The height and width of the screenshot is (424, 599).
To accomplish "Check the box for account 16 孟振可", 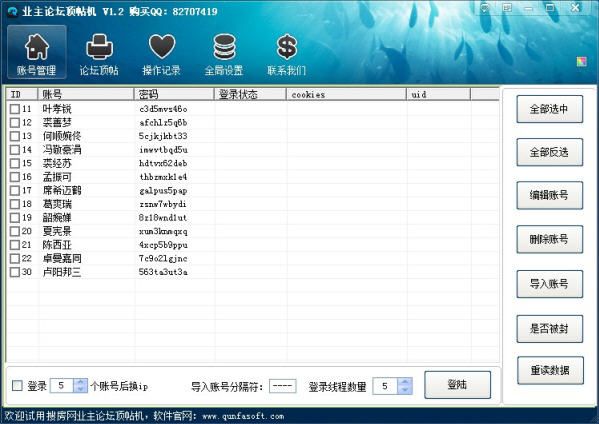I will pyautogui.click(x=15, y=177).
